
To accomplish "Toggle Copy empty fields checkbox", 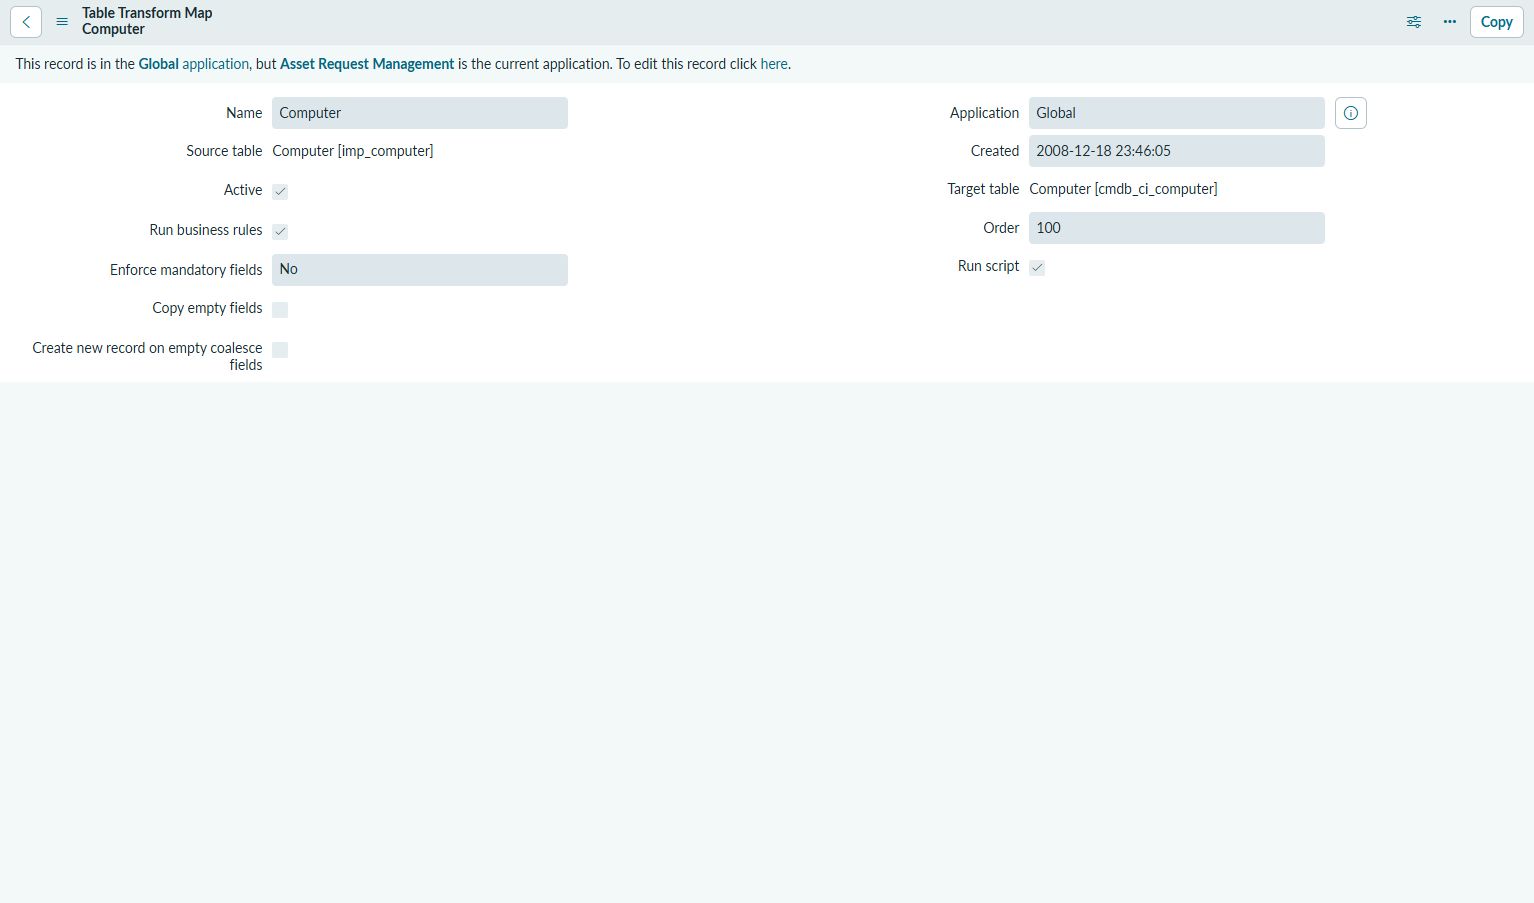I will [x=280, y=310].
